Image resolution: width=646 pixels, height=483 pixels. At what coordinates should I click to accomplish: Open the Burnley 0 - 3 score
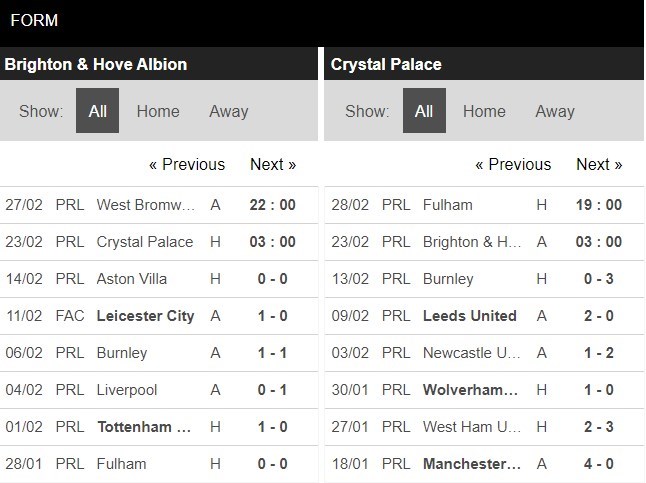(x=599, y=279)
